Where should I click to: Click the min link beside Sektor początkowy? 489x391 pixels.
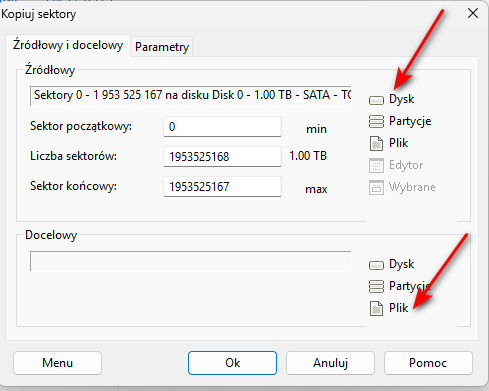[x=316, y=129]
